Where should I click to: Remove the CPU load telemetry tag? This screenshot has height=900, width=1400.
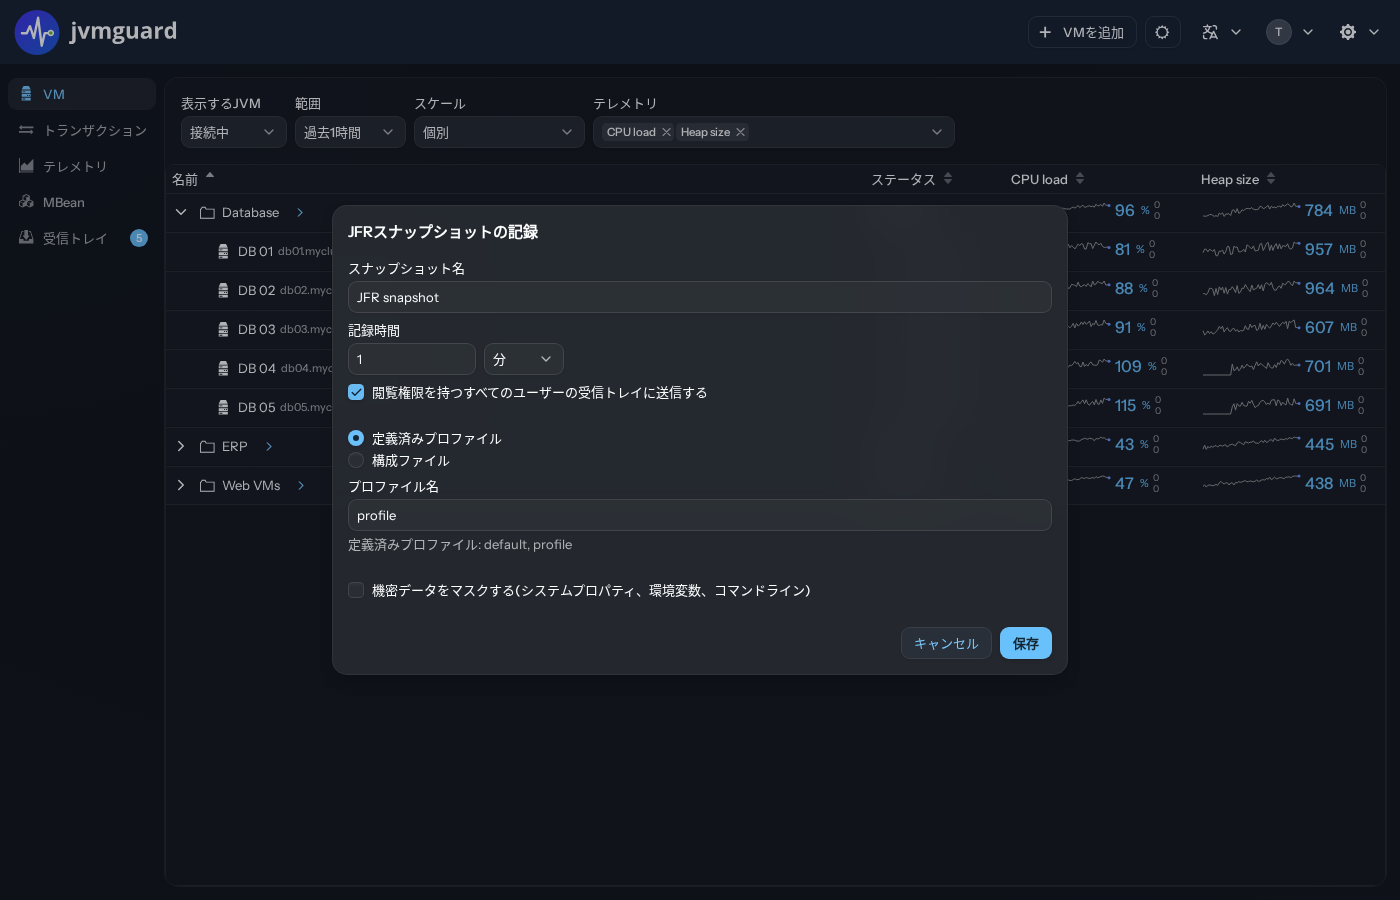pos(667,132)
